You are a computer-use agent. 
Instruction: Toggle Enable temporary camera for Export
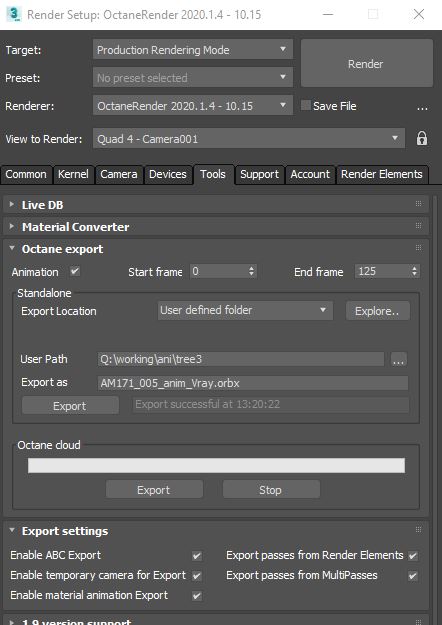(197, 576)
